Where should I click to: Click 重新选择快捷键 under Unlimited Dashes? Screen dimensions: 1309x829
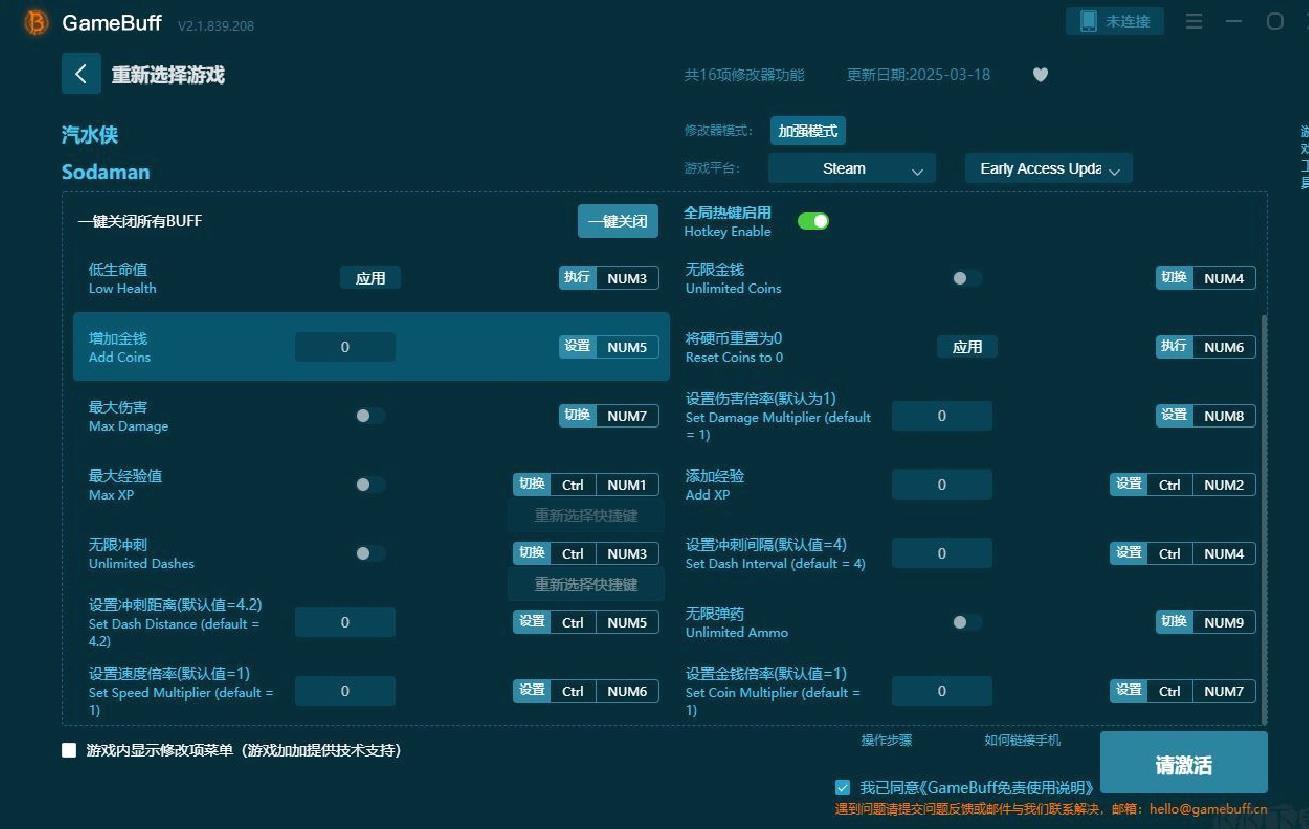(x=586, y=585)
